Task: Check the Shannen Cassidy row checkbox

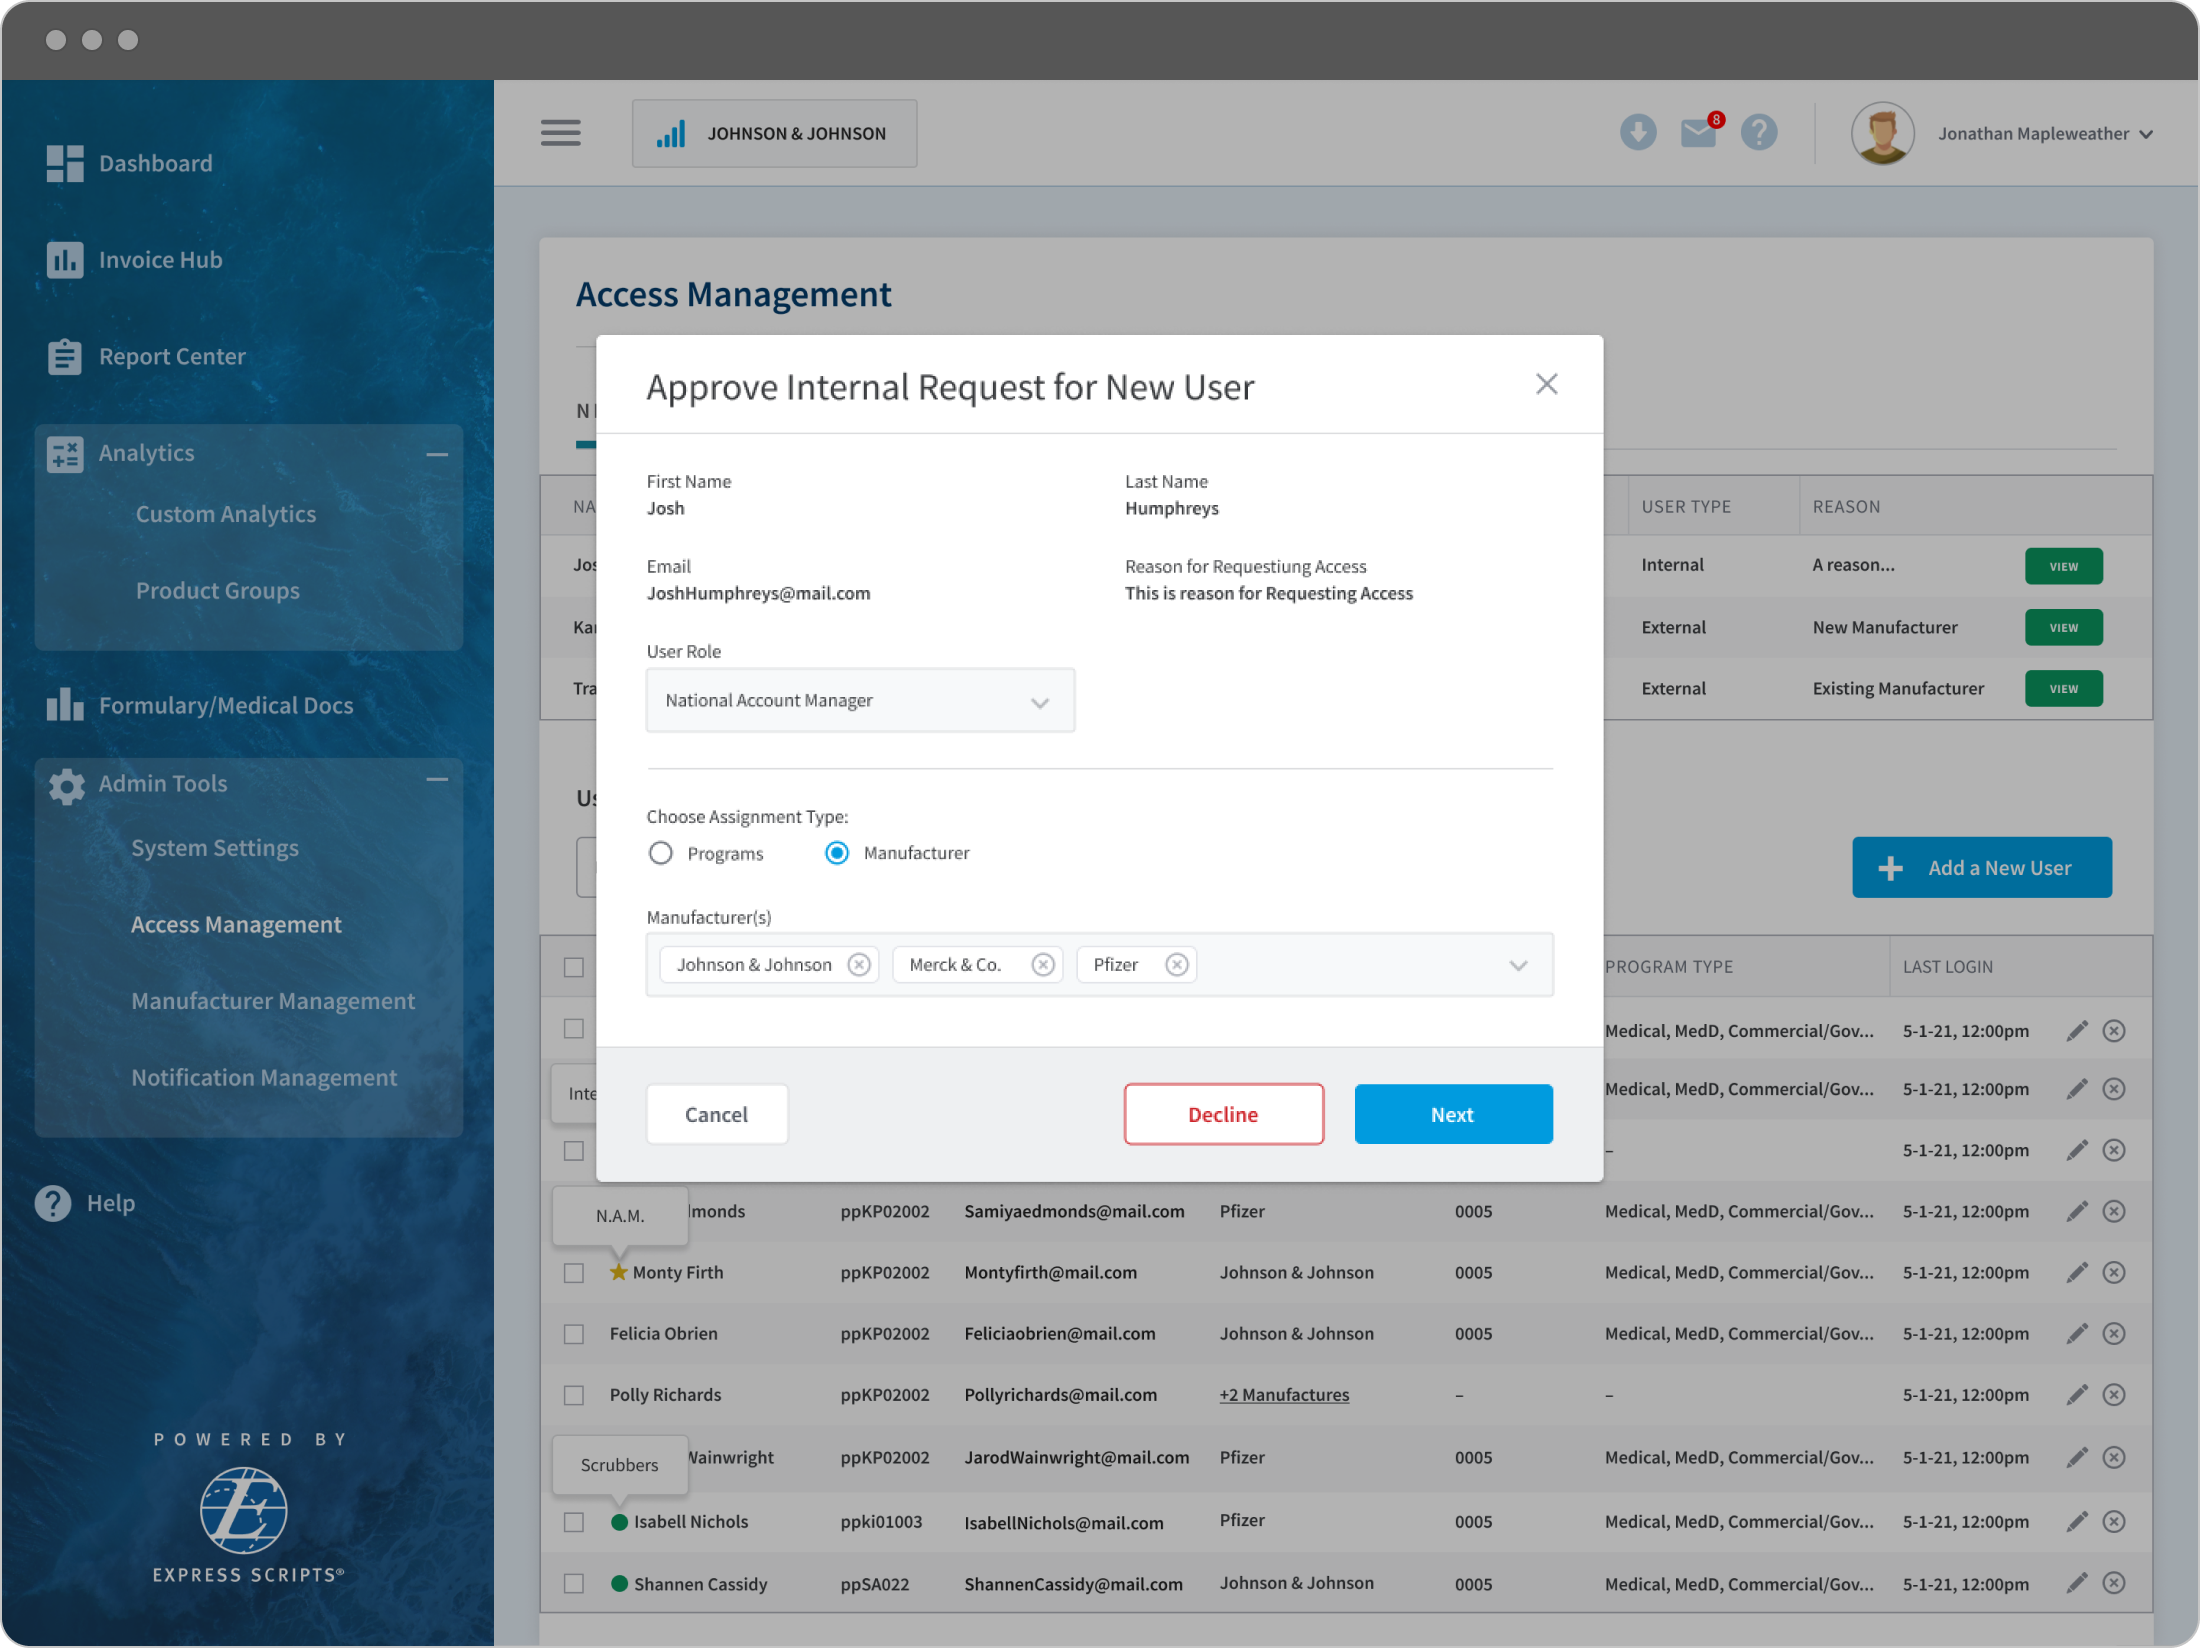Action: click(x=574, y=1584)
